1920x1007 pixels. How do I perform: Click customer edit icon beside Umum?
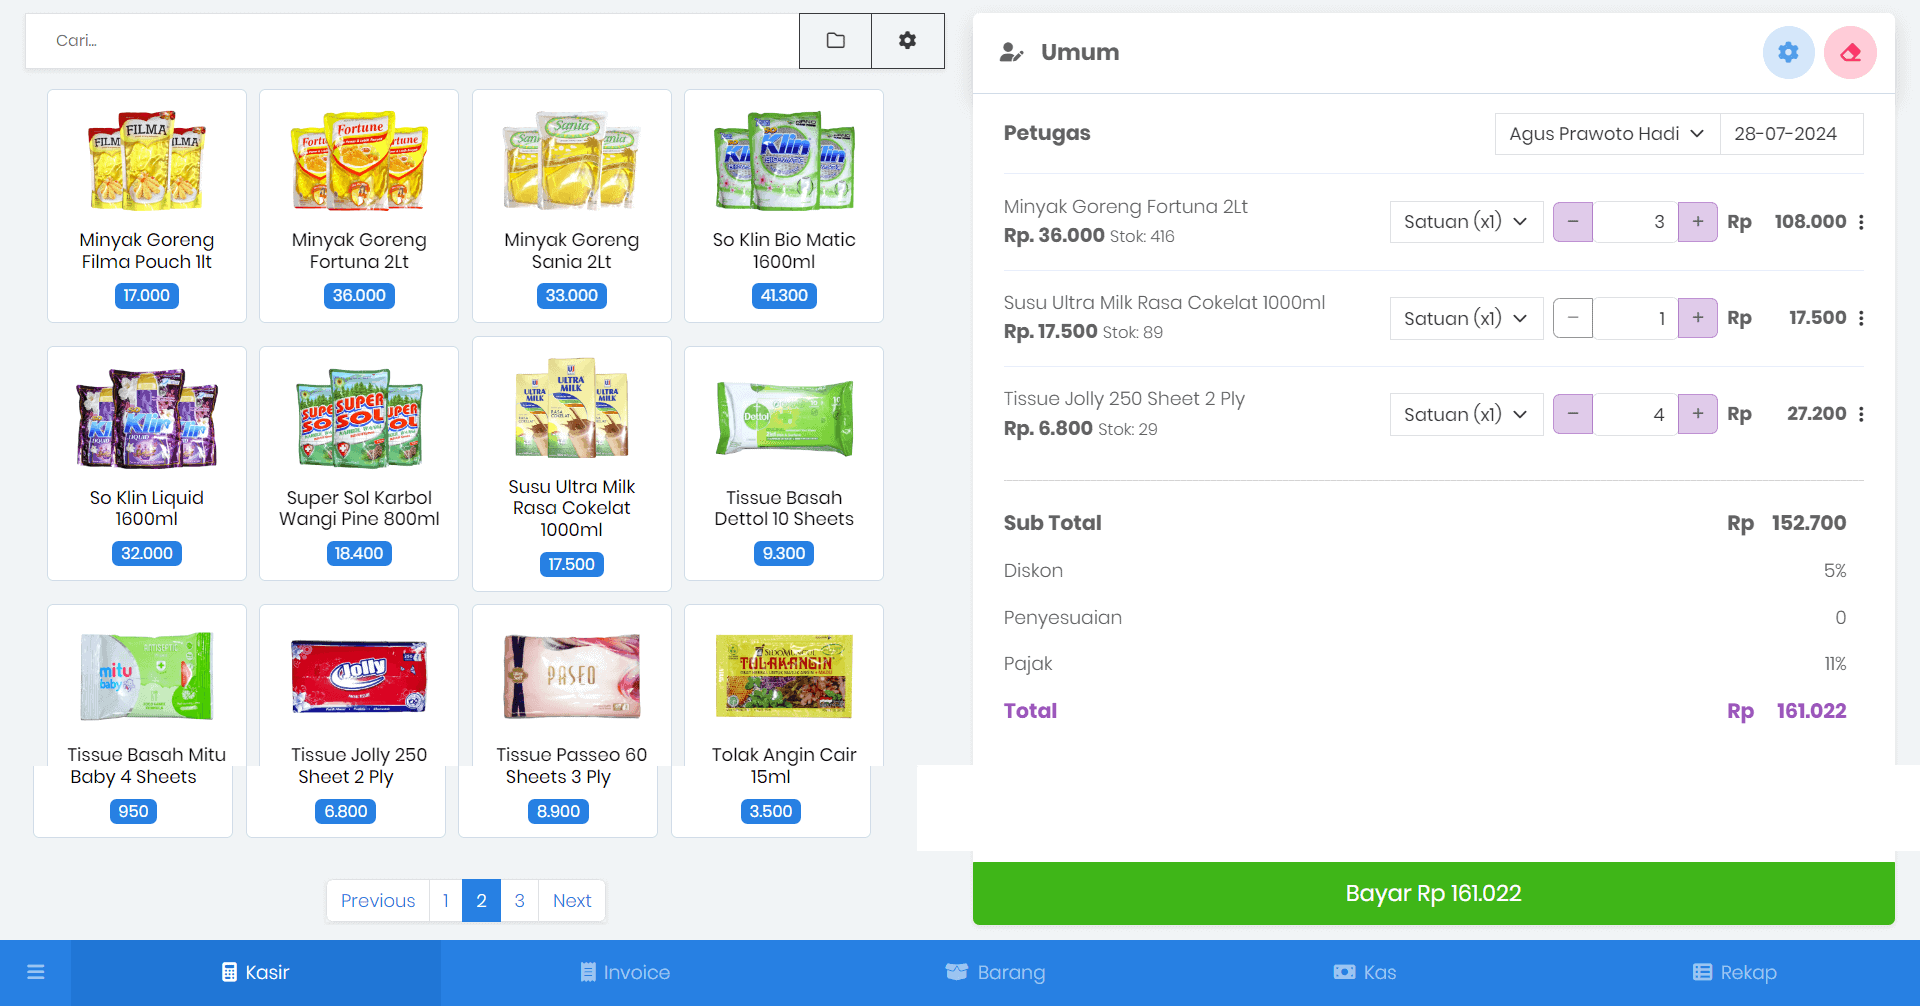pyautogui.click(x=1011, y=52)
